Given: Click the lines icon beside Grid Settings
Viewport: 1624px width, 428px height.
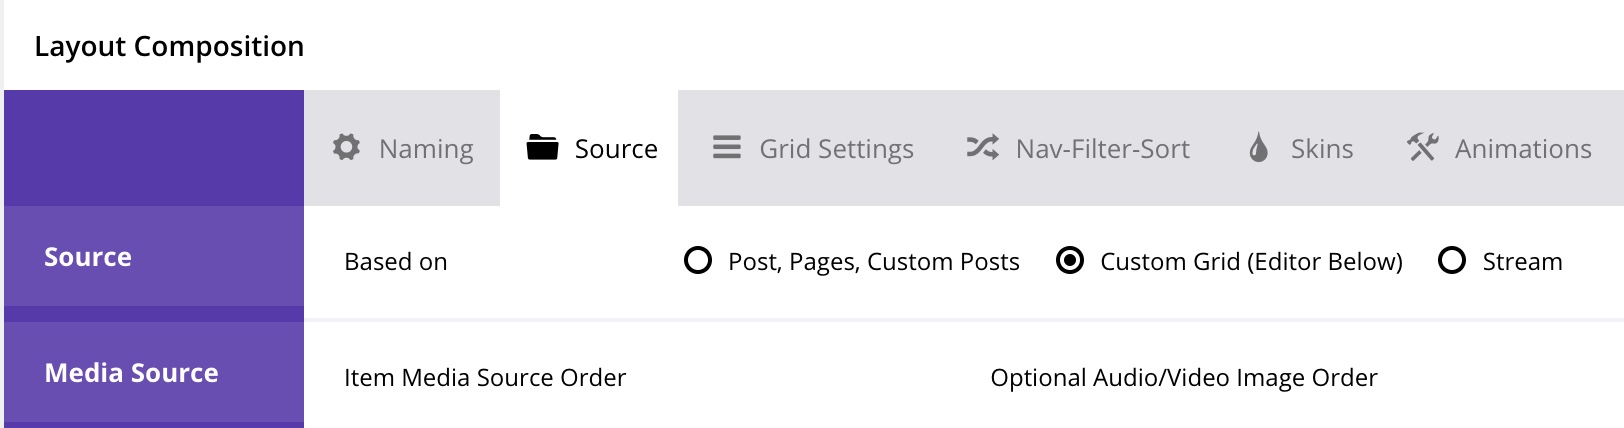Looking at the screenshot, I should (727, 148).
